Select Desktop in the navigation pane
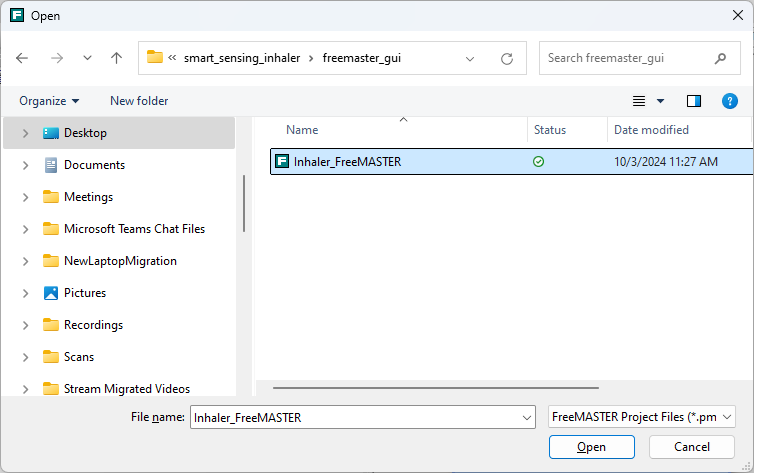The width and height of the screenshot is (774, 473). (119, 133)
